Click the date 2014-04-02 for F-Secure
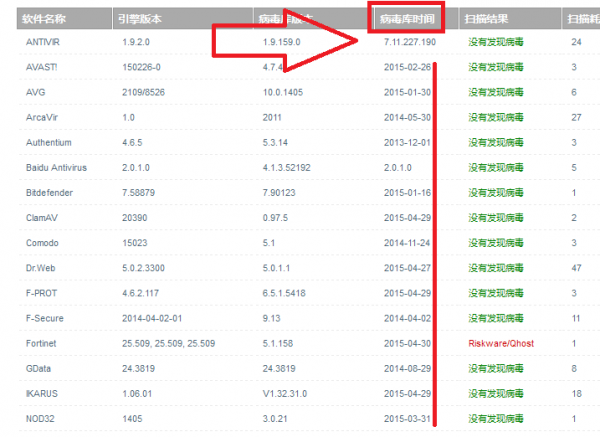Viewport: 600px width, 437px height. click(x=408, y=318)
